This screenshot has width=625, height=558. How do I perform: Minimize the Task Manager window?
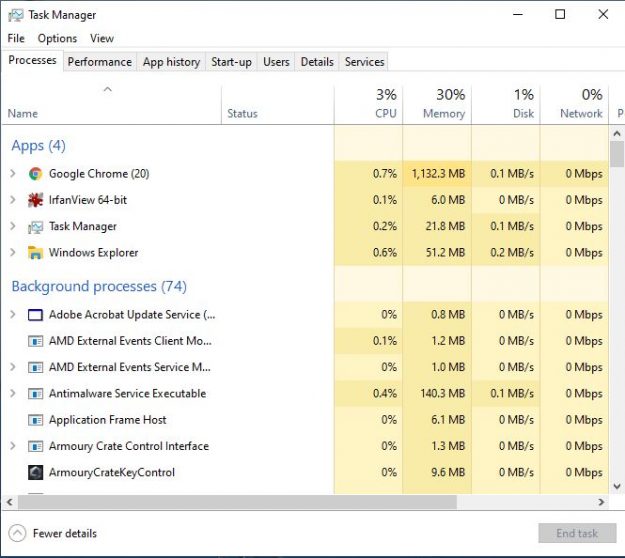point(518,15)
